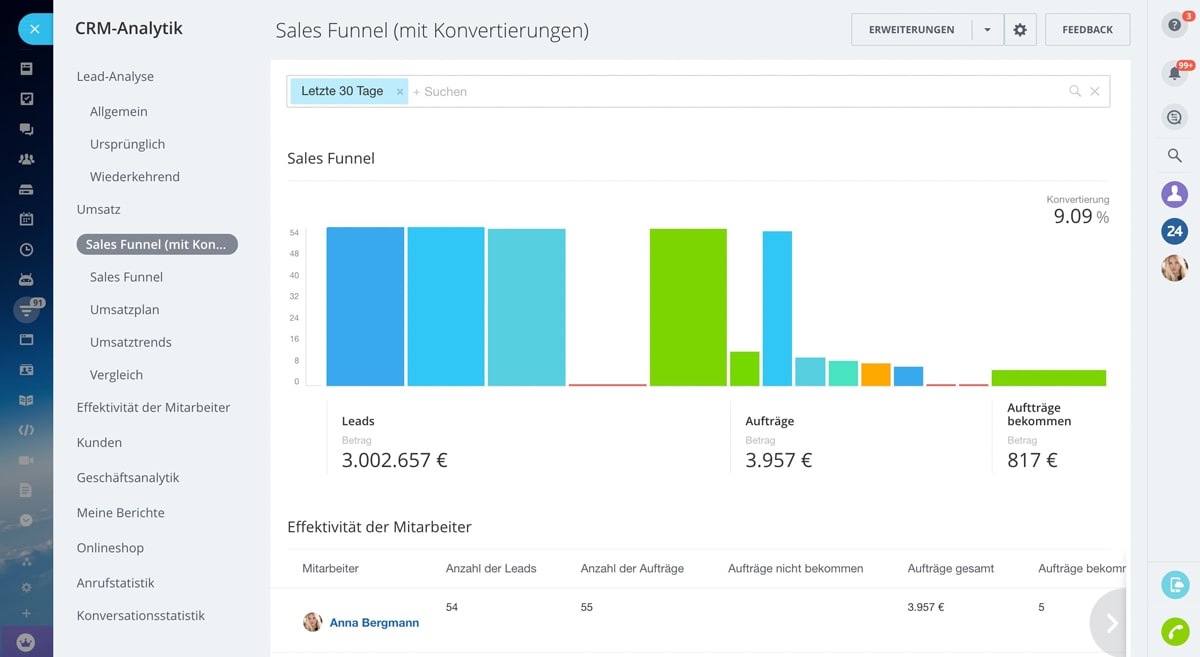Open Anna Bergmann's profile link
Viewport: 1200px width, 657px height.
373,623
